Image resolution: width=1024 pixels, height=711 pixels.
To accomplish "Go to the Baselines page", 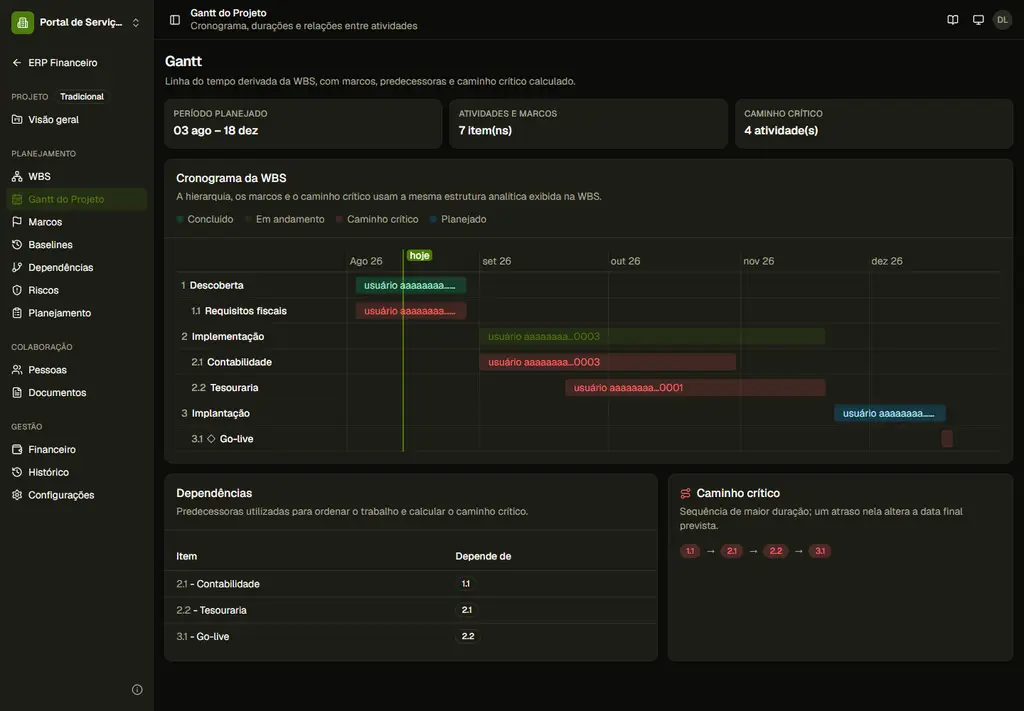I will [76, 245].
